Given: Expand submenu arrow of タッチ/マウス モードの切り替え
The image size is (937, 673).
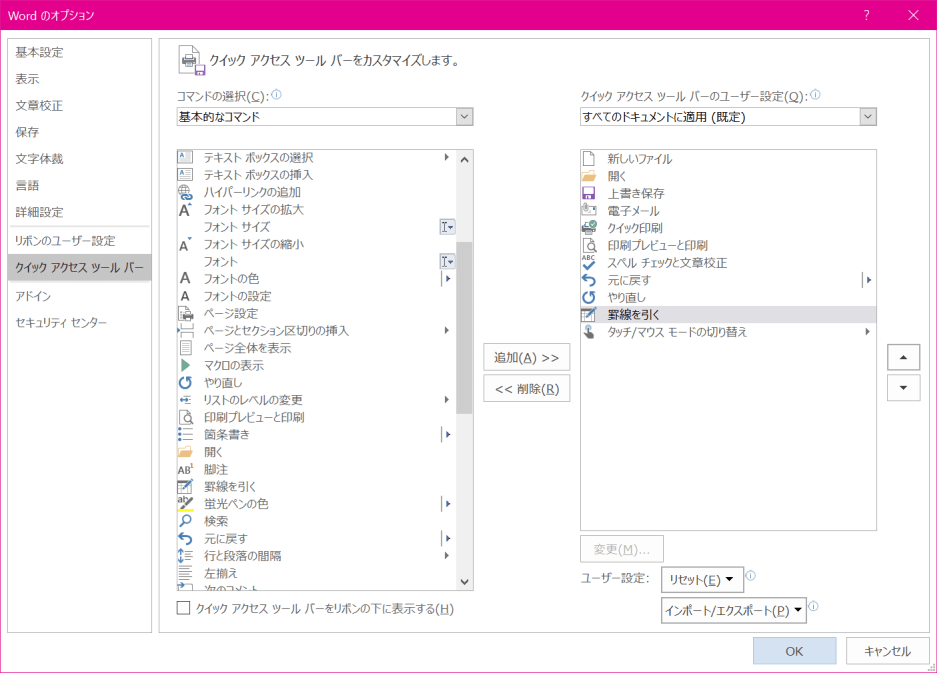Looking at the screenshot, I should click(867, 332).
